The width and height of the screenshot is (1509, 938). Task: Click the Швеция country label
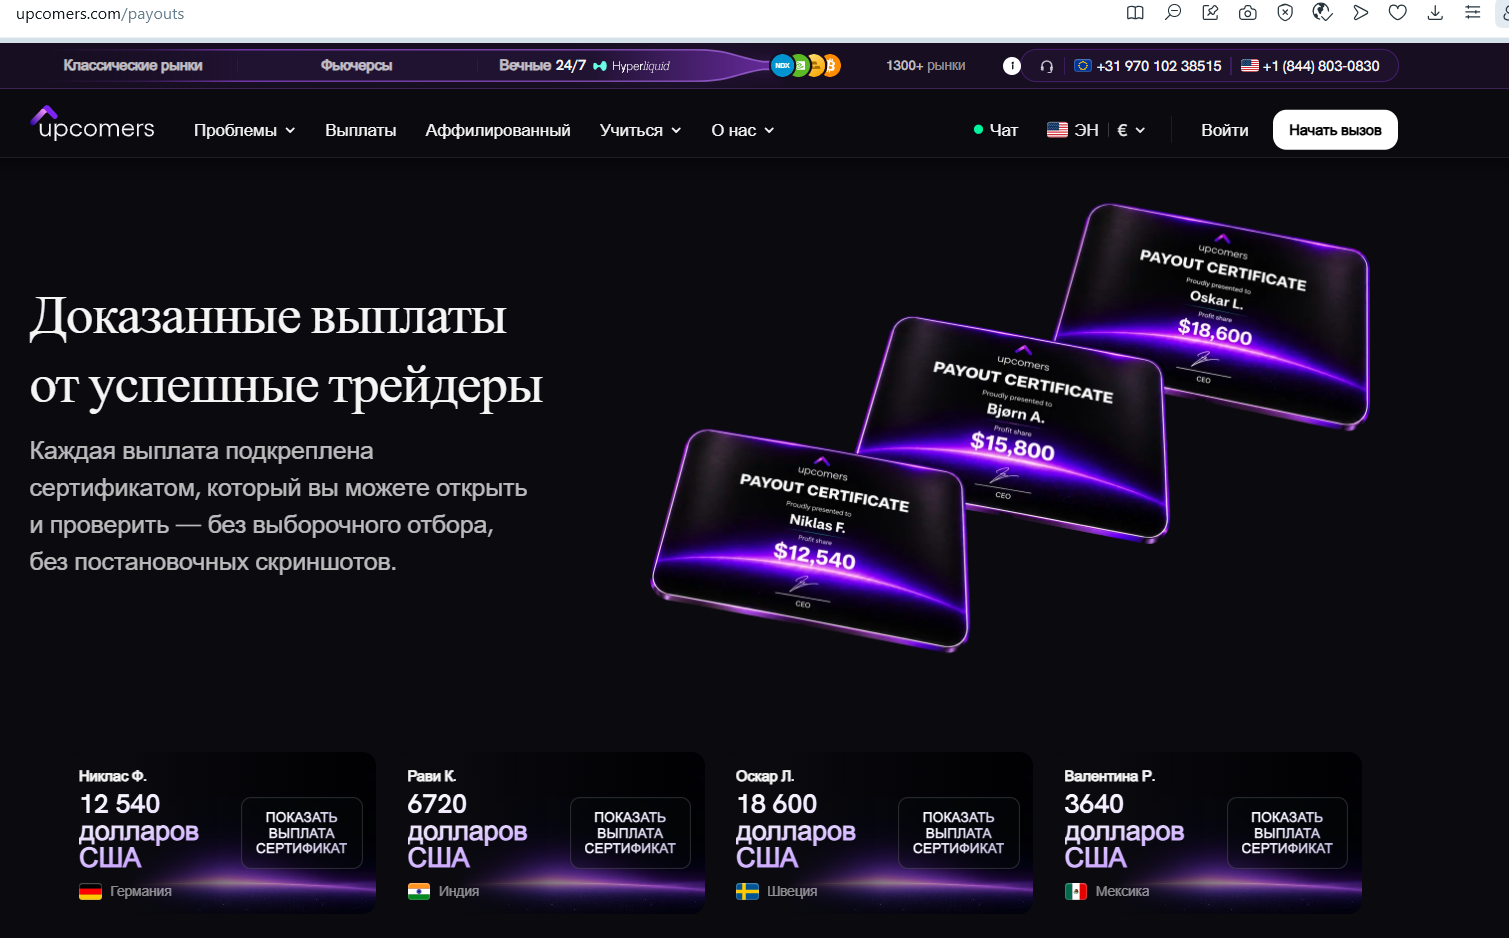pos(792,891)
